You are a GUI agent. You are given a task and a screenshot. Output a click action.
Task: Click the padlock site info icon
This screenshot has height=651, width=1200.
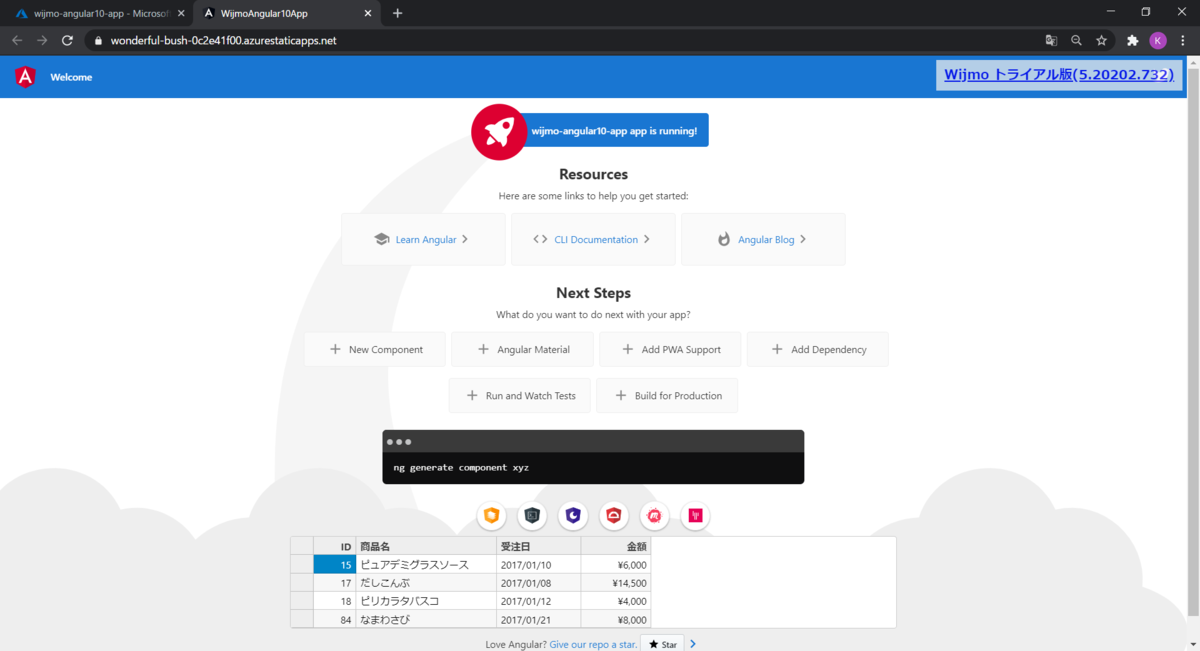point(98,40)
